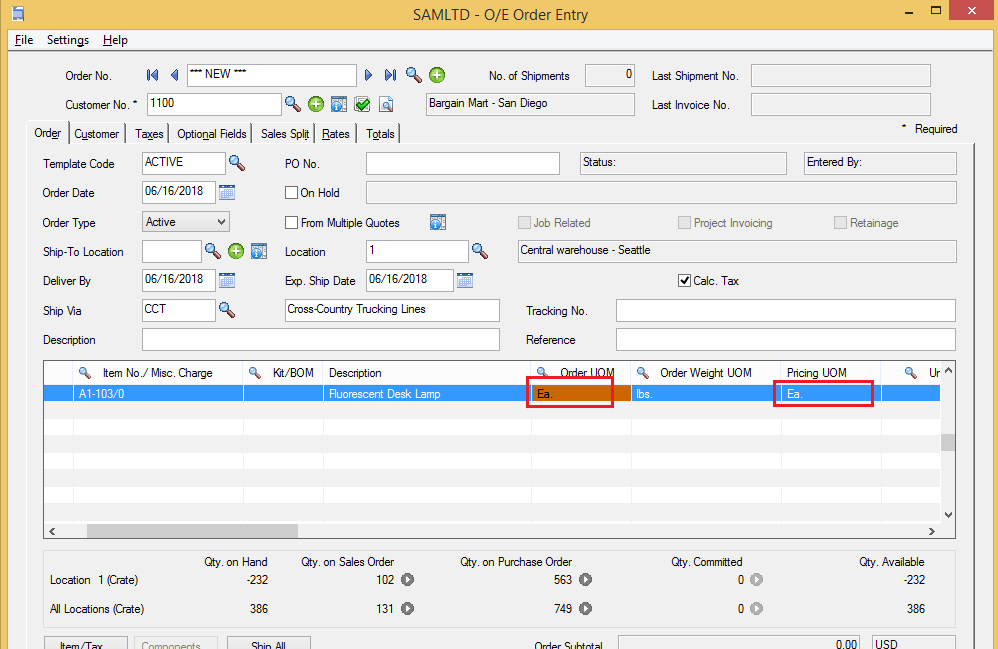Click grid horizontal scrollbar thumb
The image size is (998, 649).
pyautogui.click(x=192, y=531)
